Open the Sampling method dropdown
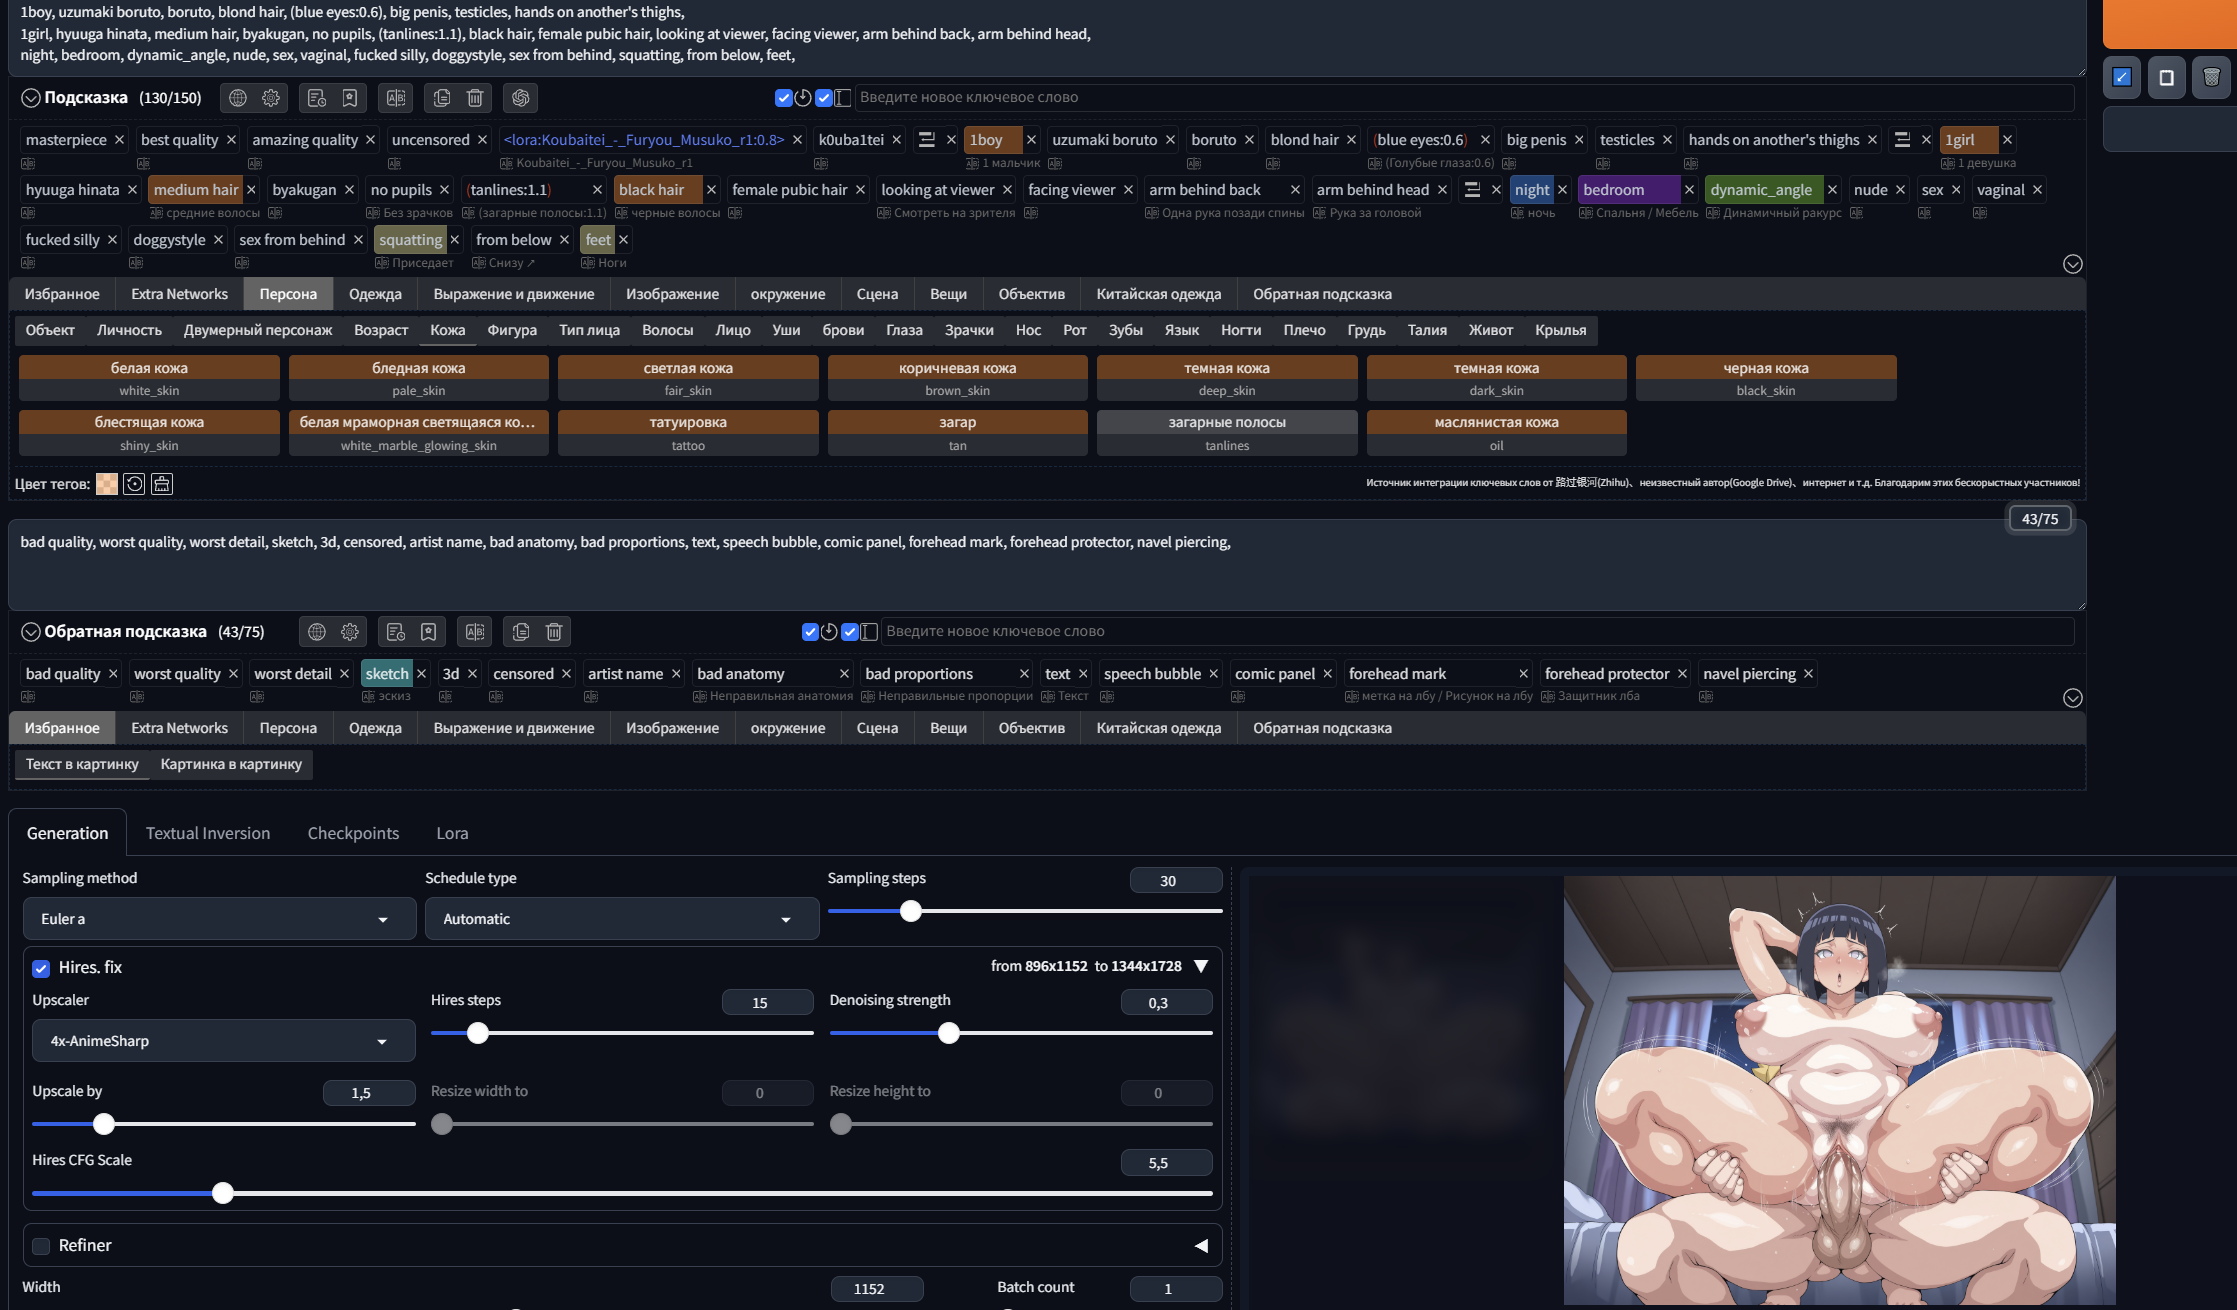The image size is (2237, 1310). point(219,919)
